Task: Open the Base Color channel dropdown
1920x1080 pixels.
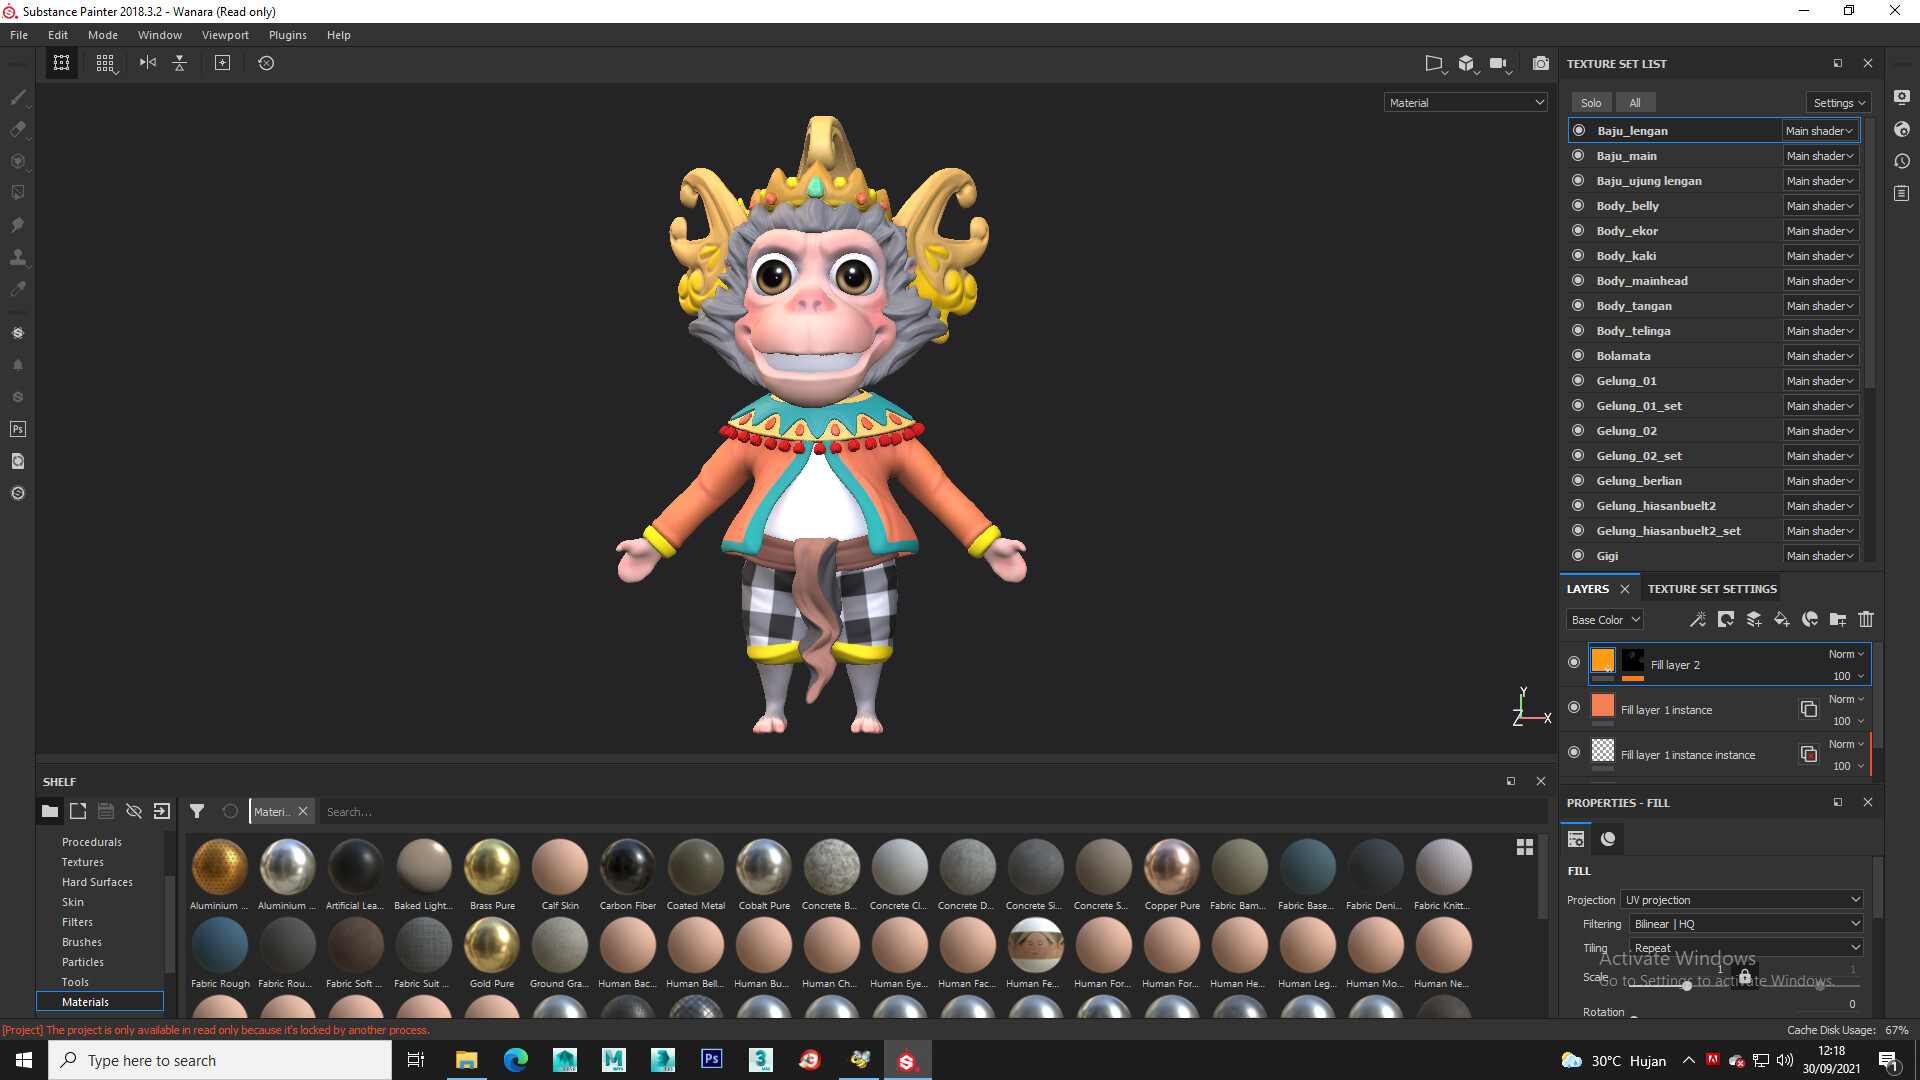Action: pos(1604,620)
